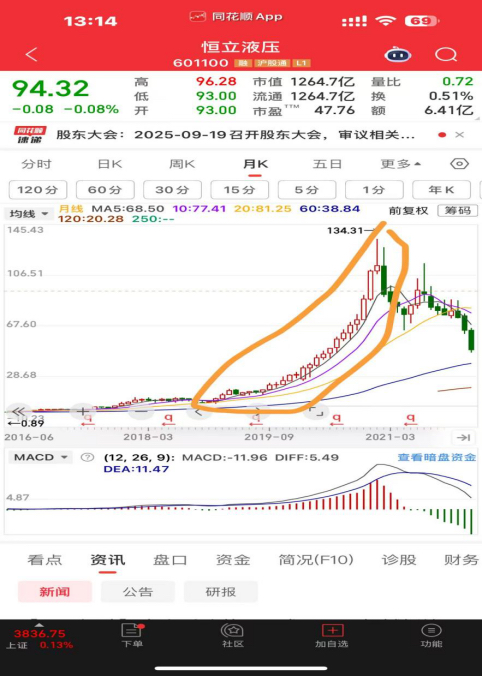Open search with the magnifier icon

446,55
